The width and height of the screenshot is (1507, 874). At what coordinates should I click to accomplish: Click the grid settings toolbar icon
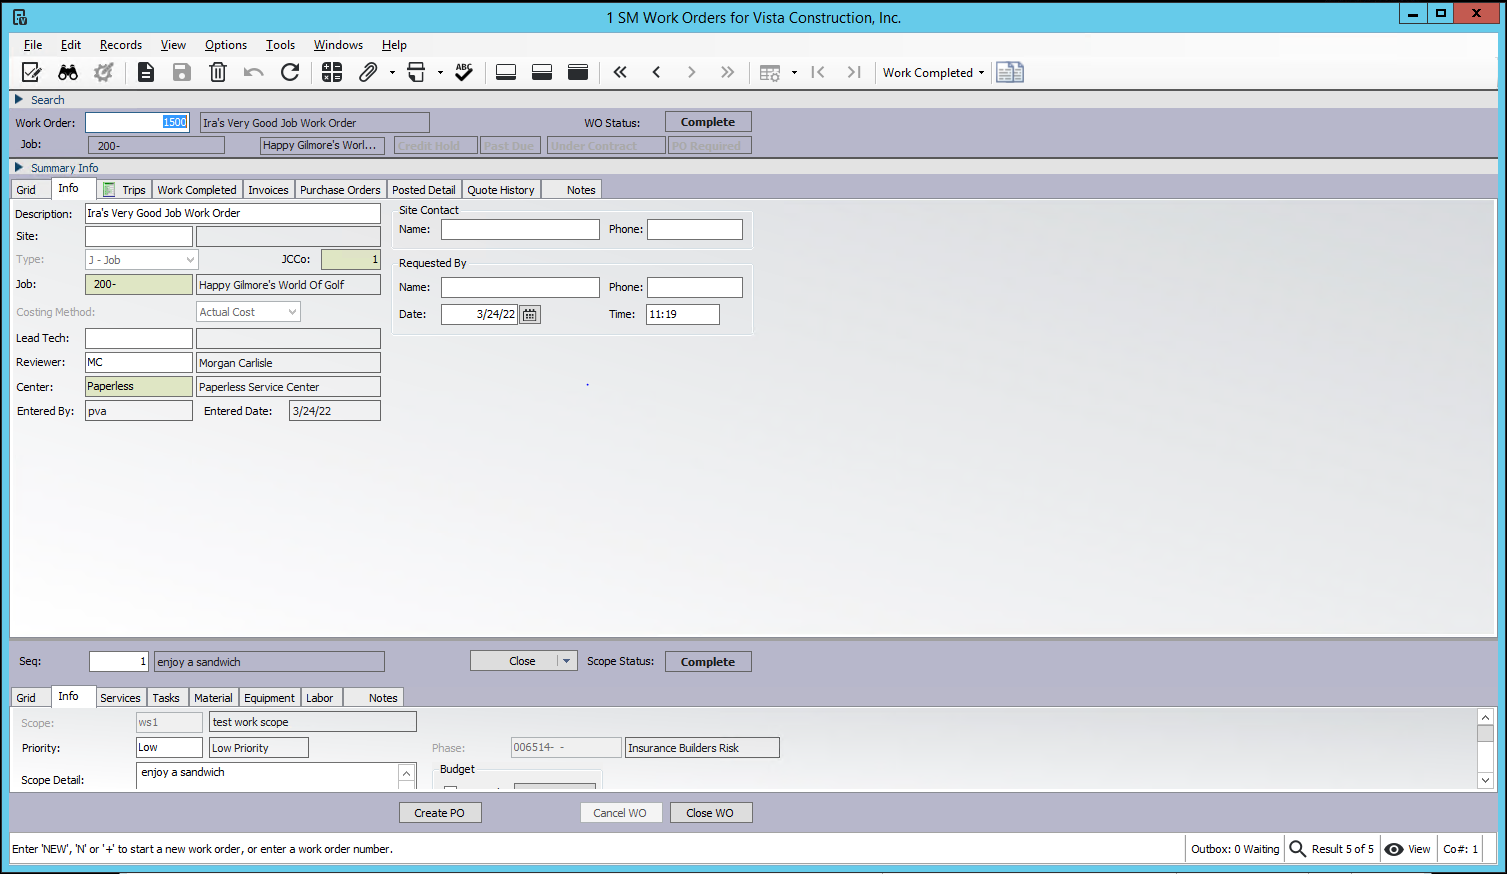pos(769,73)
